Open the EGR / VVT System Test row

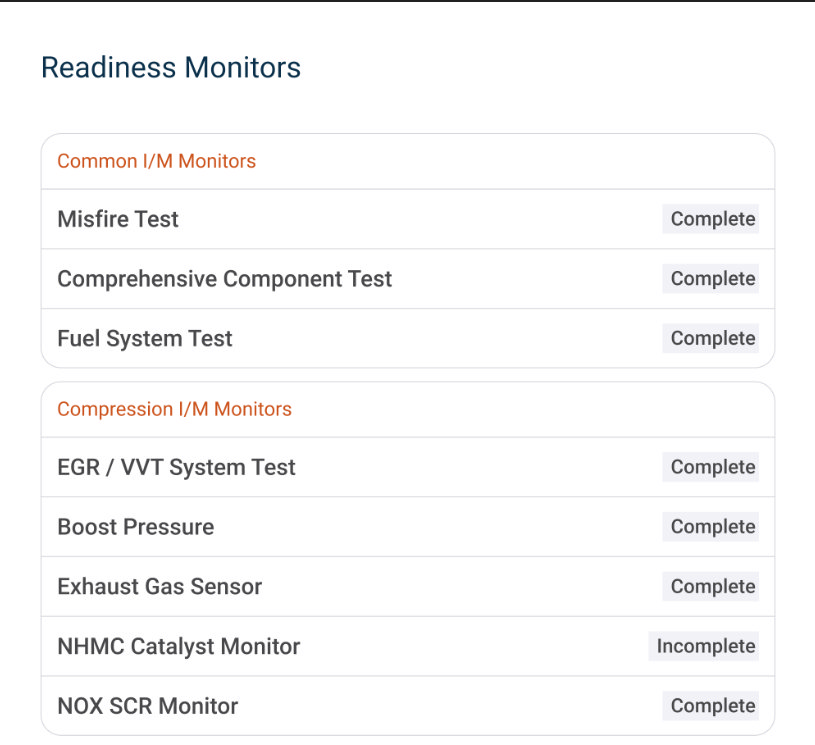(x=408, y=467)
